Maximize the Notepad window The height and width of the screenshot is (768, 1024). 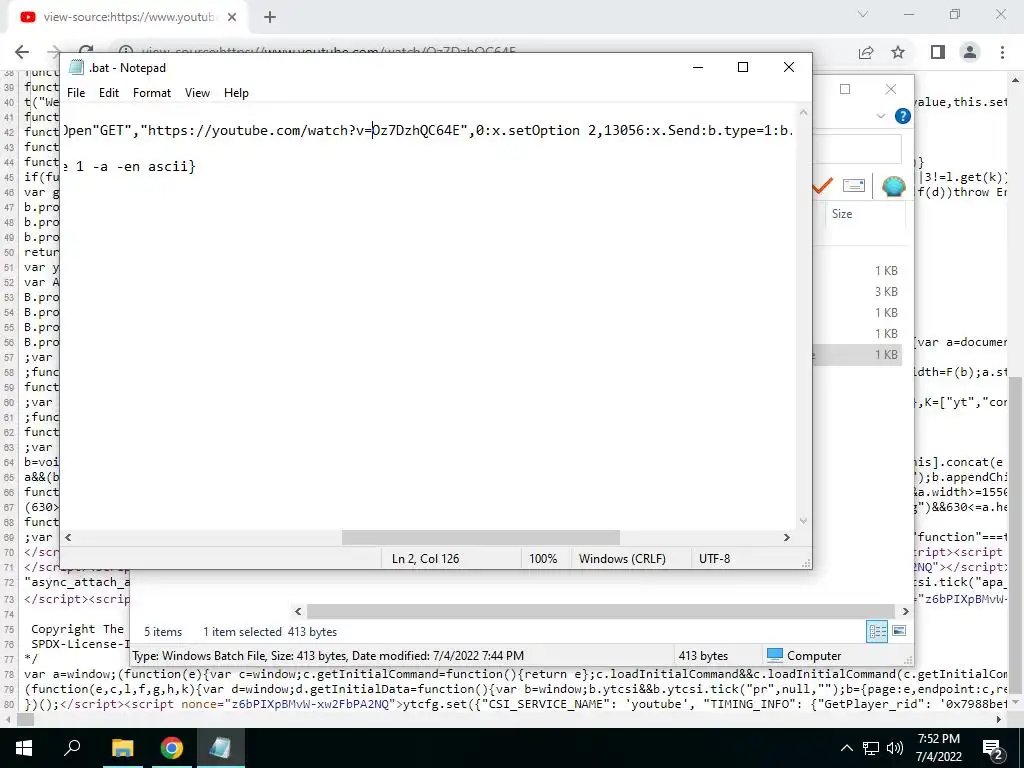pyautogui.click(x=743, y=67)
